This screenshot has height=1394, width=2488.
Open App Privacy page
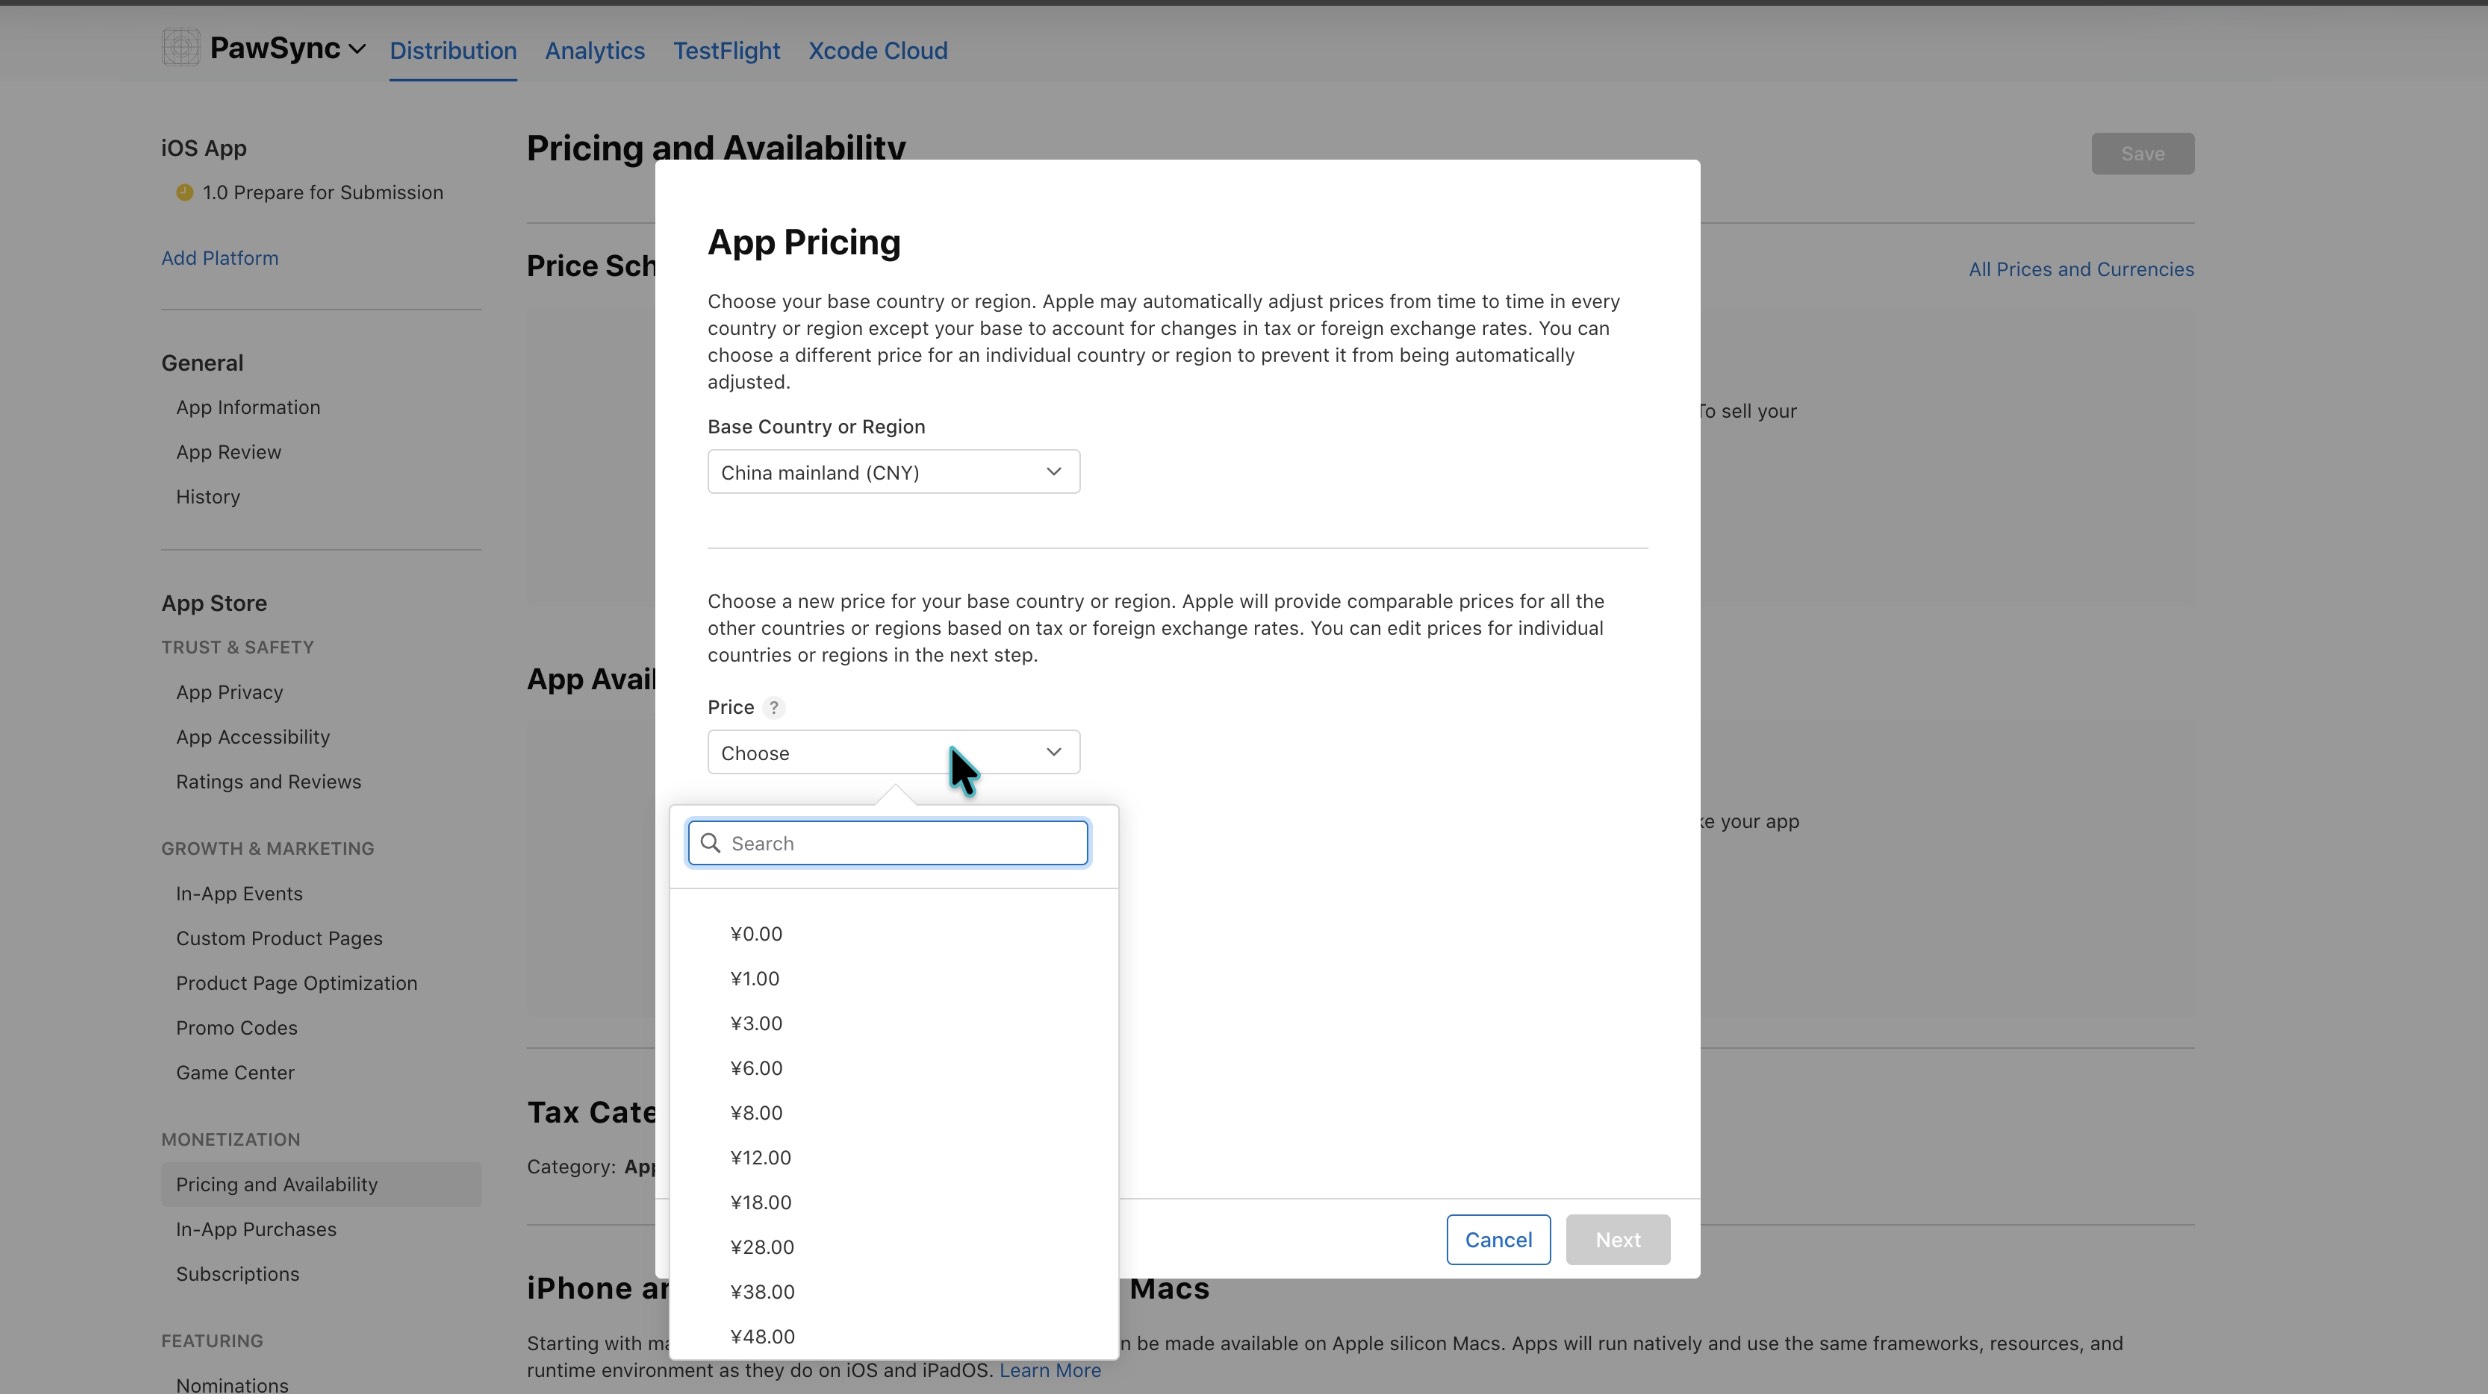(230, 692)
